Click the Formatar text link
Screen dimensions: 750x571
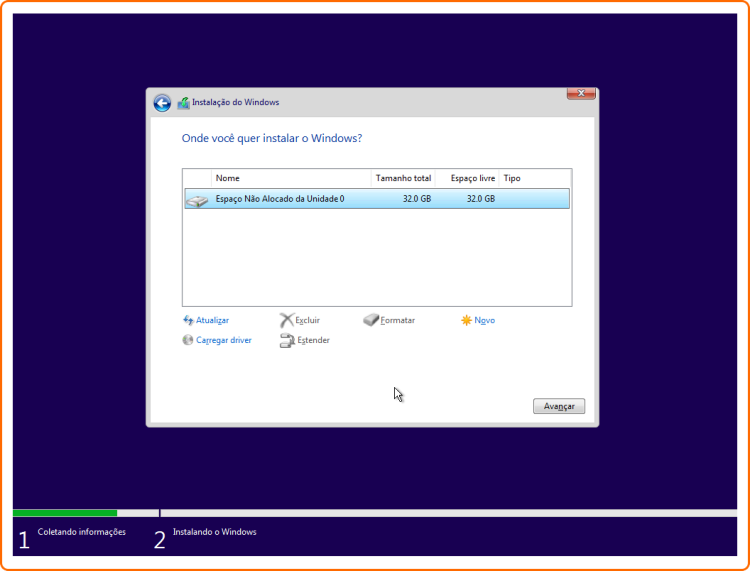point(397,320)
